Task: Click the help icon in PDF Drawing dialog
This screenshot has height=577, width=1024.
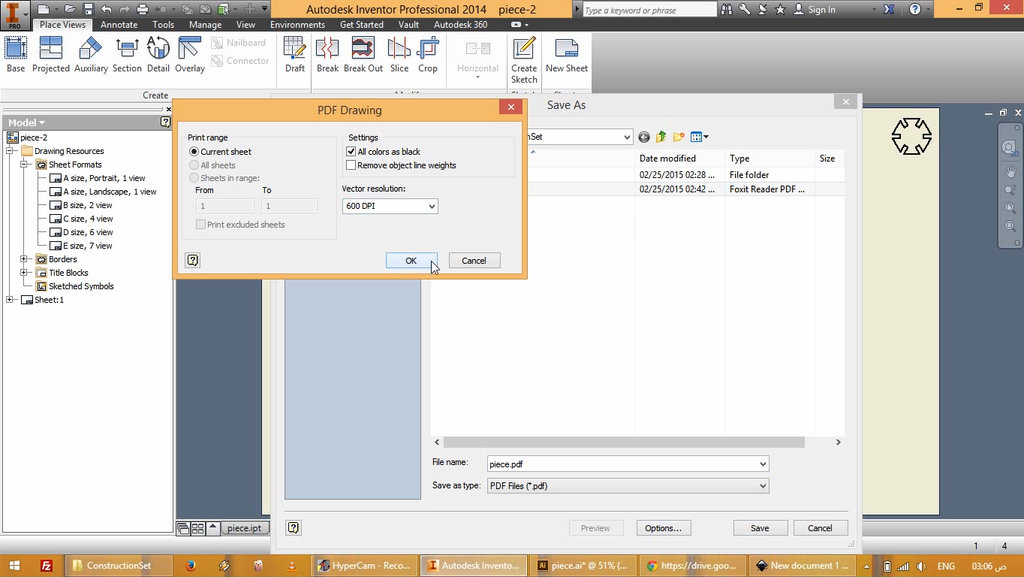Action: (193, 260)
